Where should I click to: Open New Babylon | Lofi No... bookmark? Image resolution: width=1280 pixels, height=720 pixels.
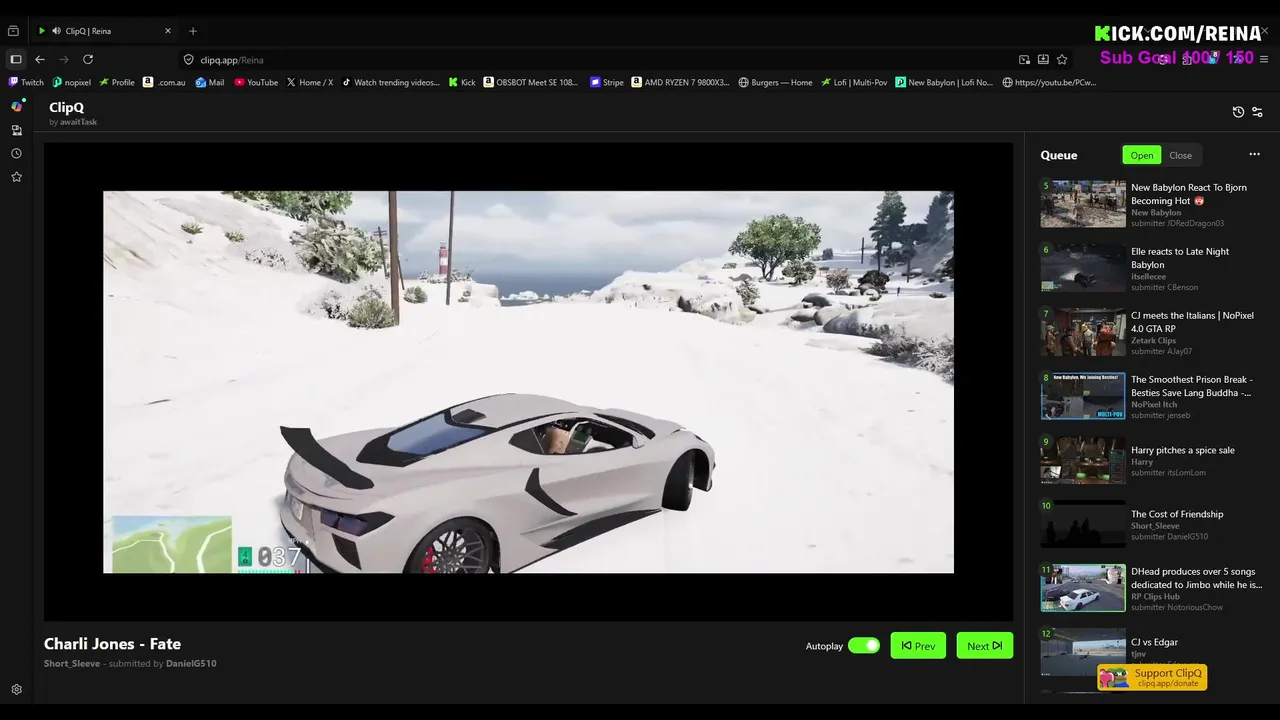pyautogui.click(x=944, y=82)
